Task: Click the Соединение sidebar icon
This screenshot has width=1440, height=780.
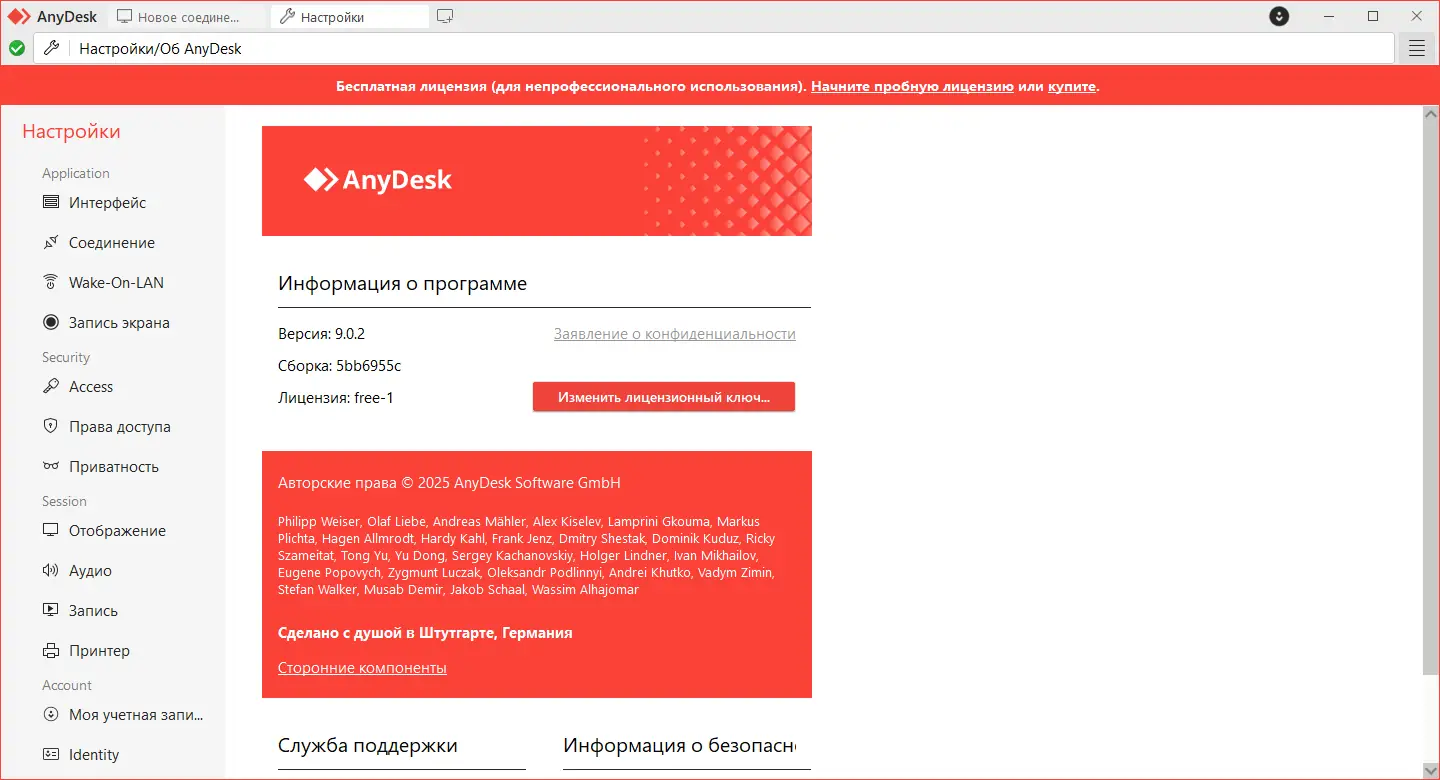Action: click(51, 242)
